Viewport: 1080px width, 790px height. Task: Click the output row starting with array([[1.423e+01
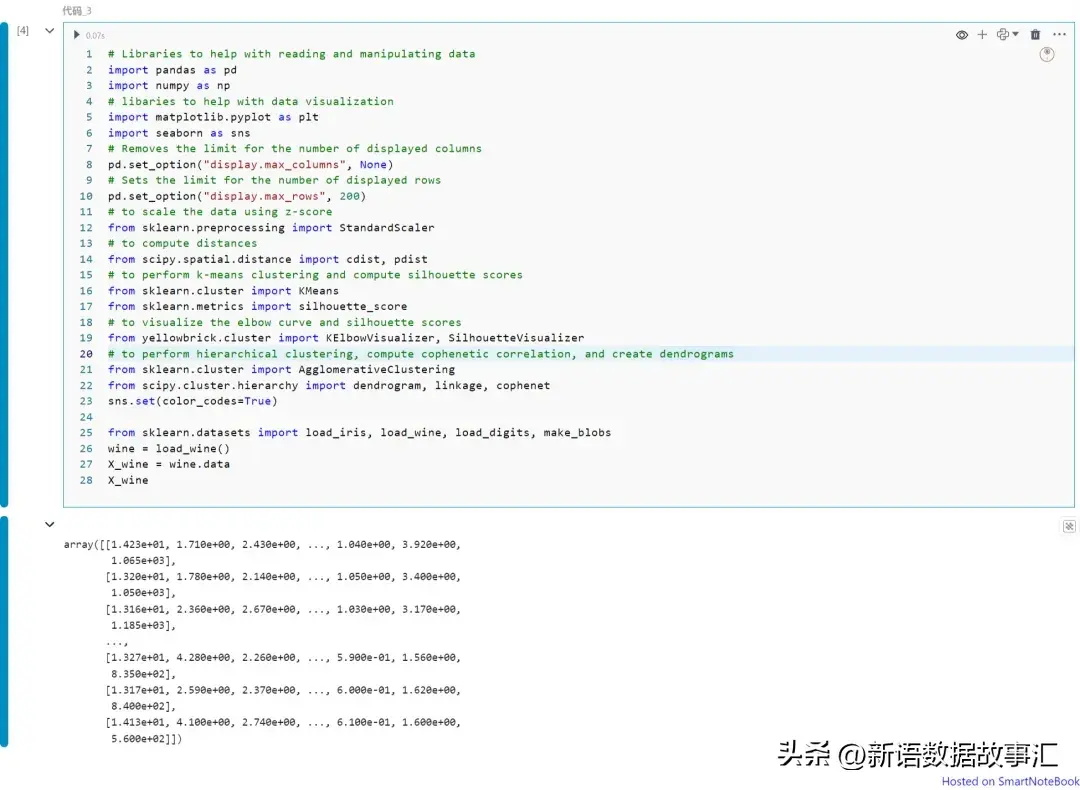[262, 544]
